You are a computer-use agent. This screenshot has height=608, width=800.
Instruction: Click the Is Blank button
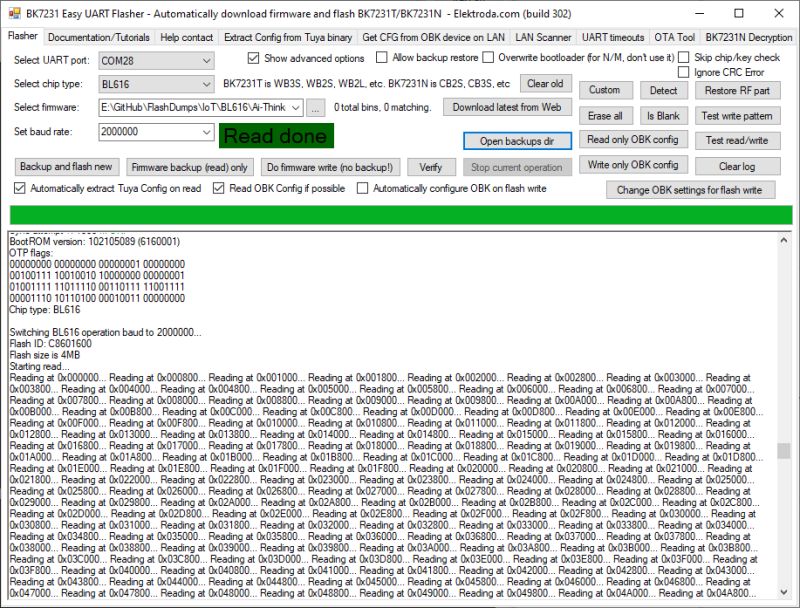click(x=663, y=116)
